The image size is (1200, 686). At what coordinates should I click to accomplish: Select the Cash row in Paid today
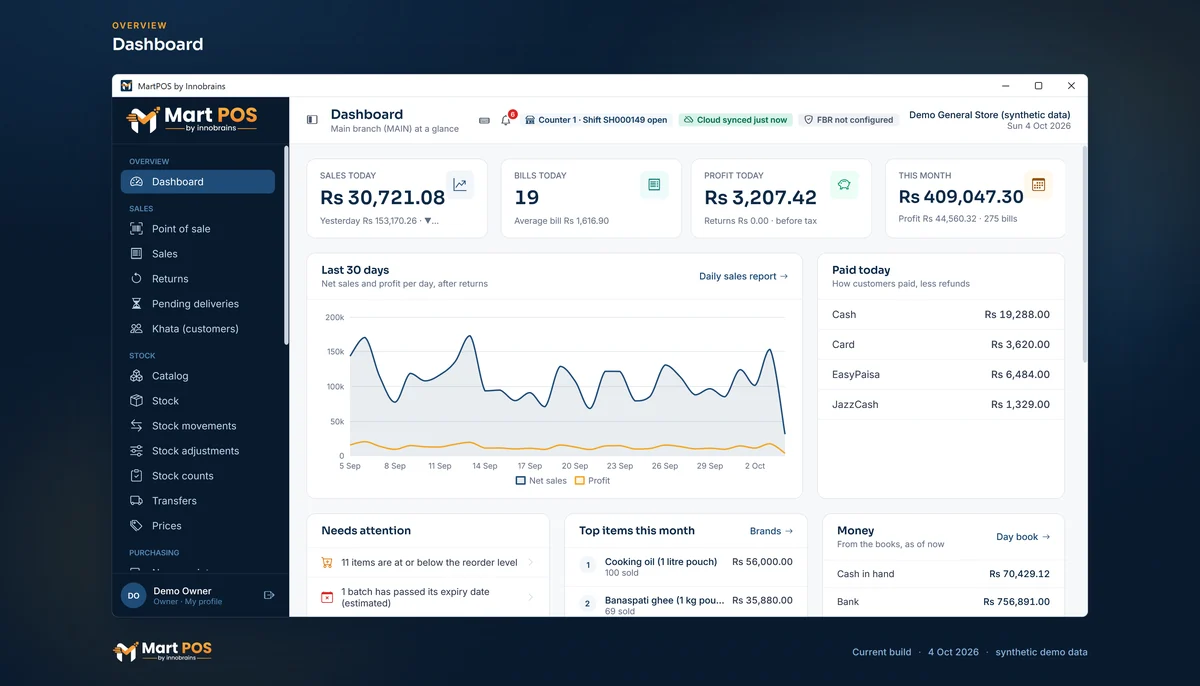point(941,314)
